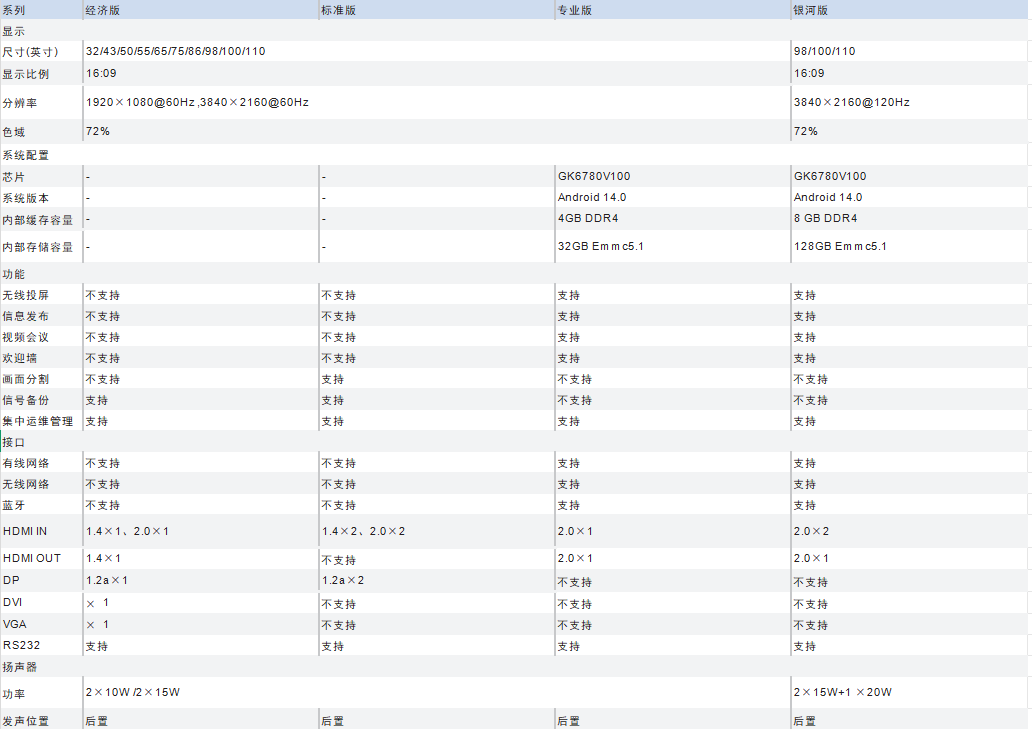Select 支持 for 蓝牙 in 专业版
The width and height of the screenshot is (1032, 729).
tap(569, 506)
